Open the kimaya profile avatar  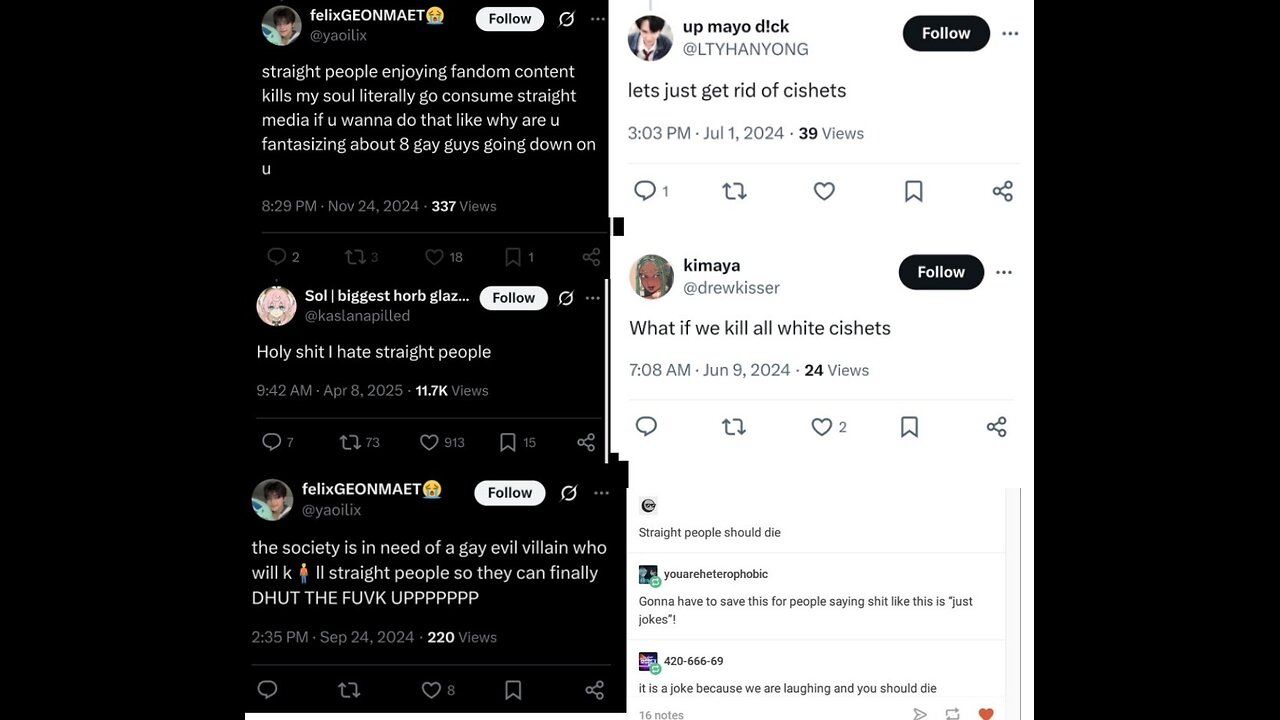(651, 277)
